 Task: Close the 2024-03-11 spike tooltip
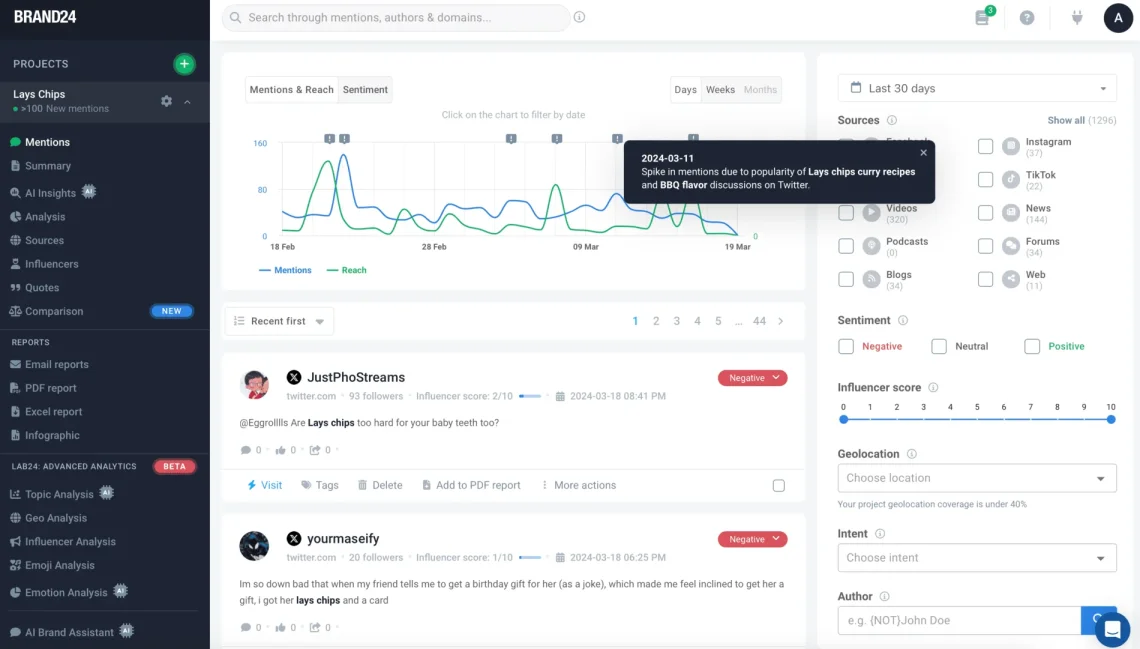tap(923, 153)
